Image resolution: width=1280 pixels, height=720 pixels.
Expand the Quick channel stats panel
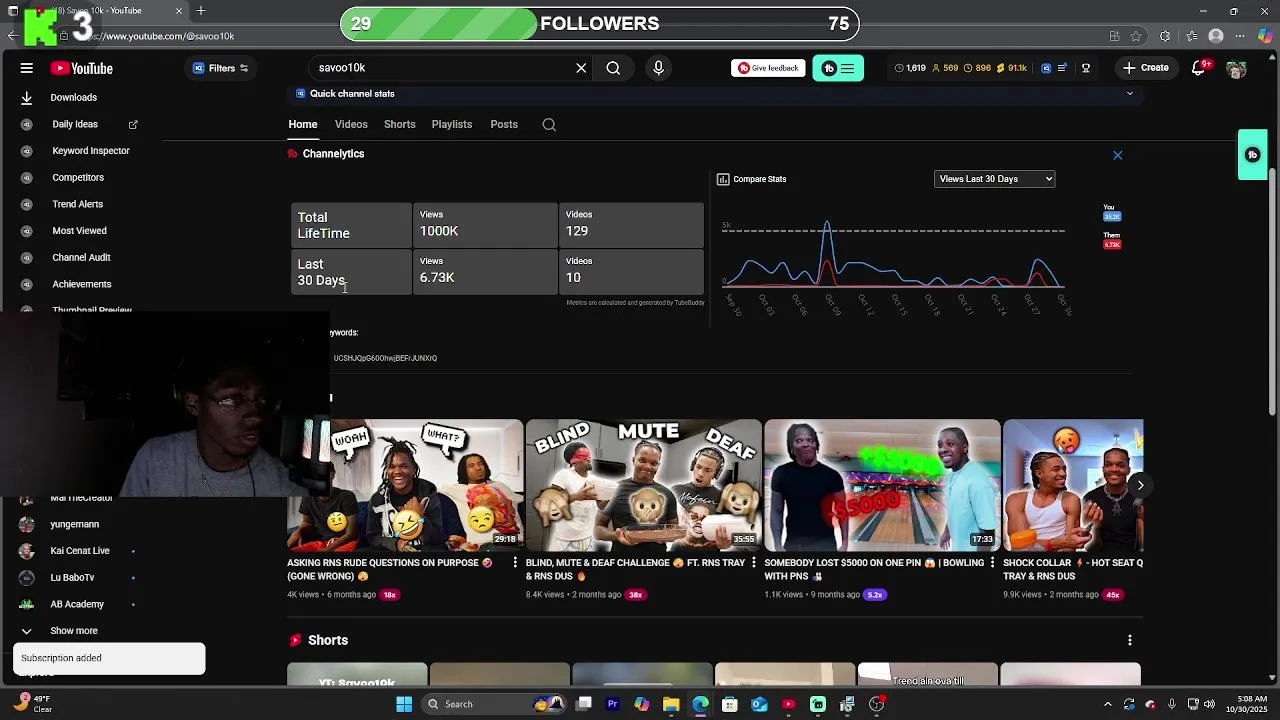click(x=1130, y=93)
